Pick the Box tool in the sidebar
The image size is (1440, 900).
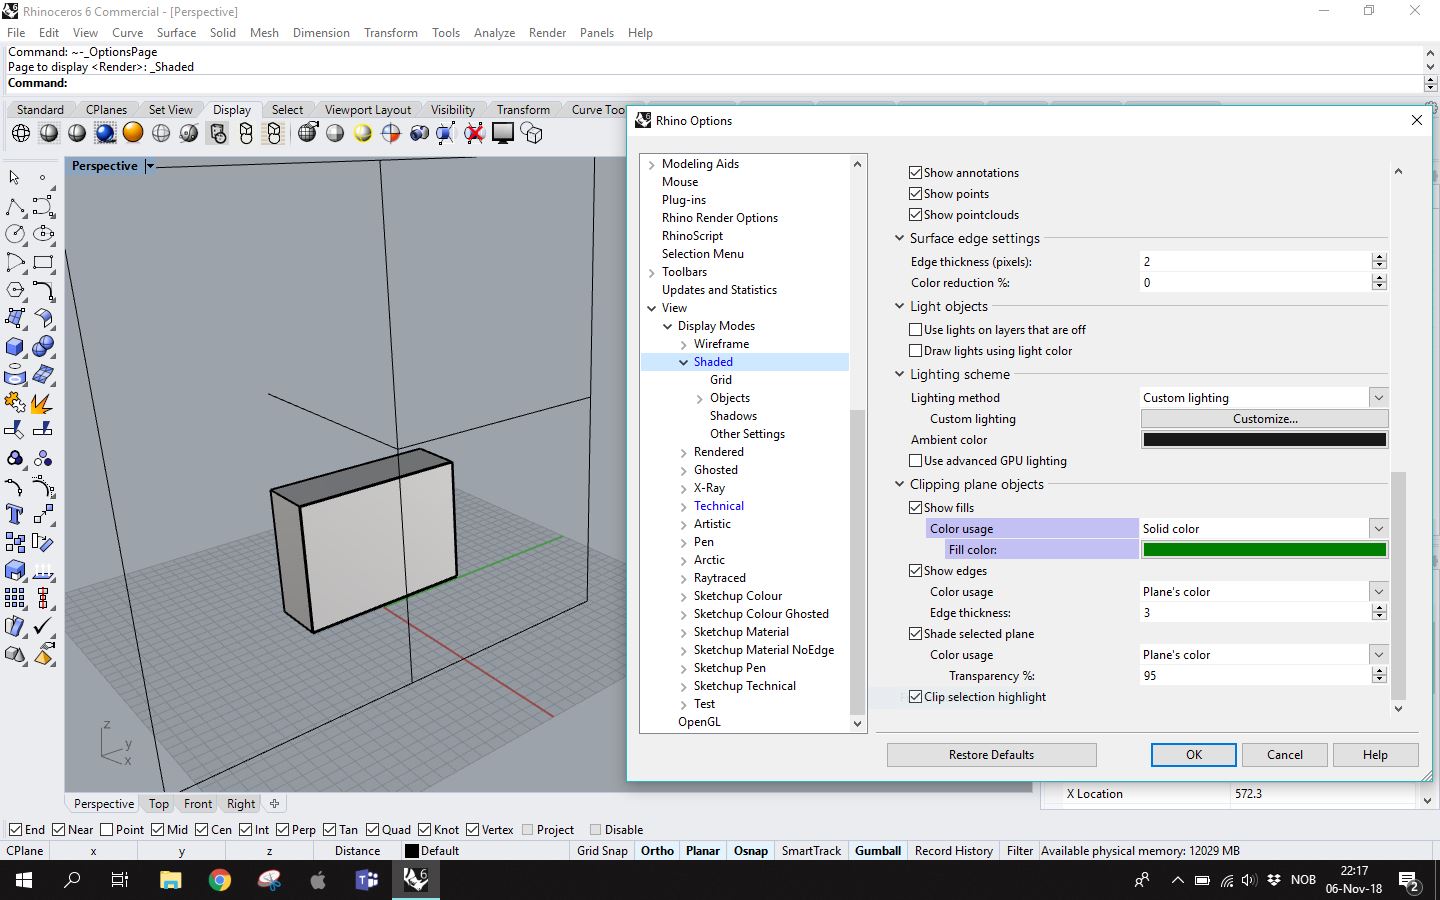tap(14, 346)
